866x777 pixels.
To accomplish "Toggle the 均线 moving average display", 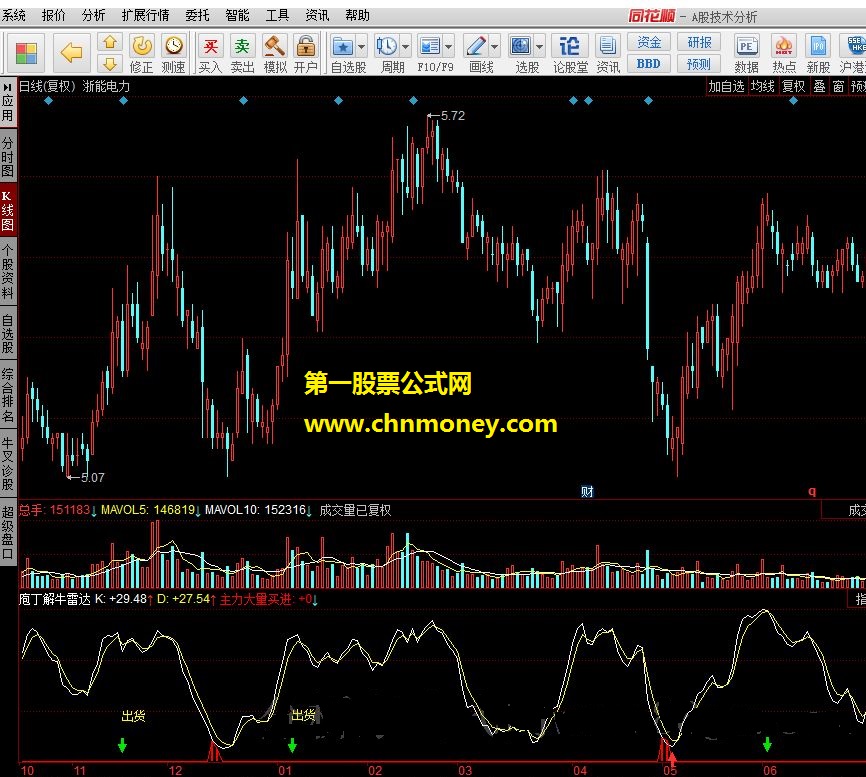I will 763,86.
